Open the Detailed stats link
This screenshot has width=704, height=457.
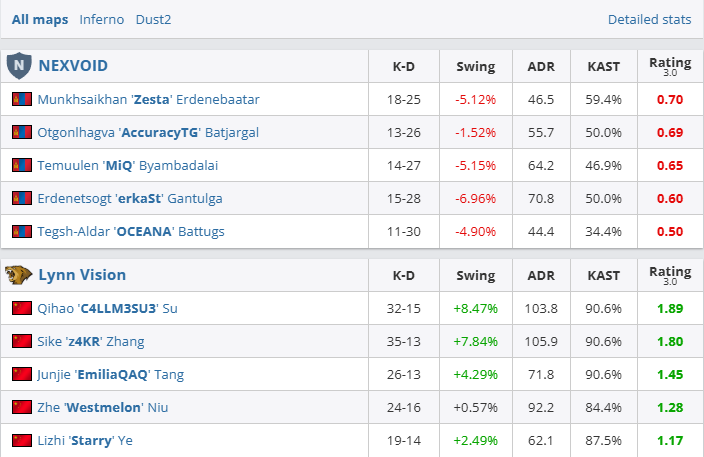coord(649,19)
